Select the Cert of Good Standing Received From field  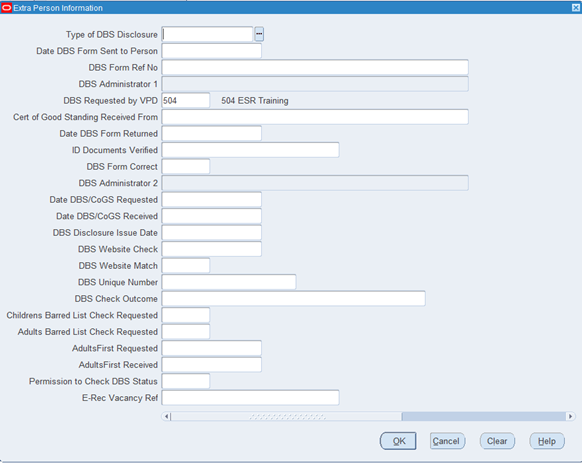click(315, 117)
